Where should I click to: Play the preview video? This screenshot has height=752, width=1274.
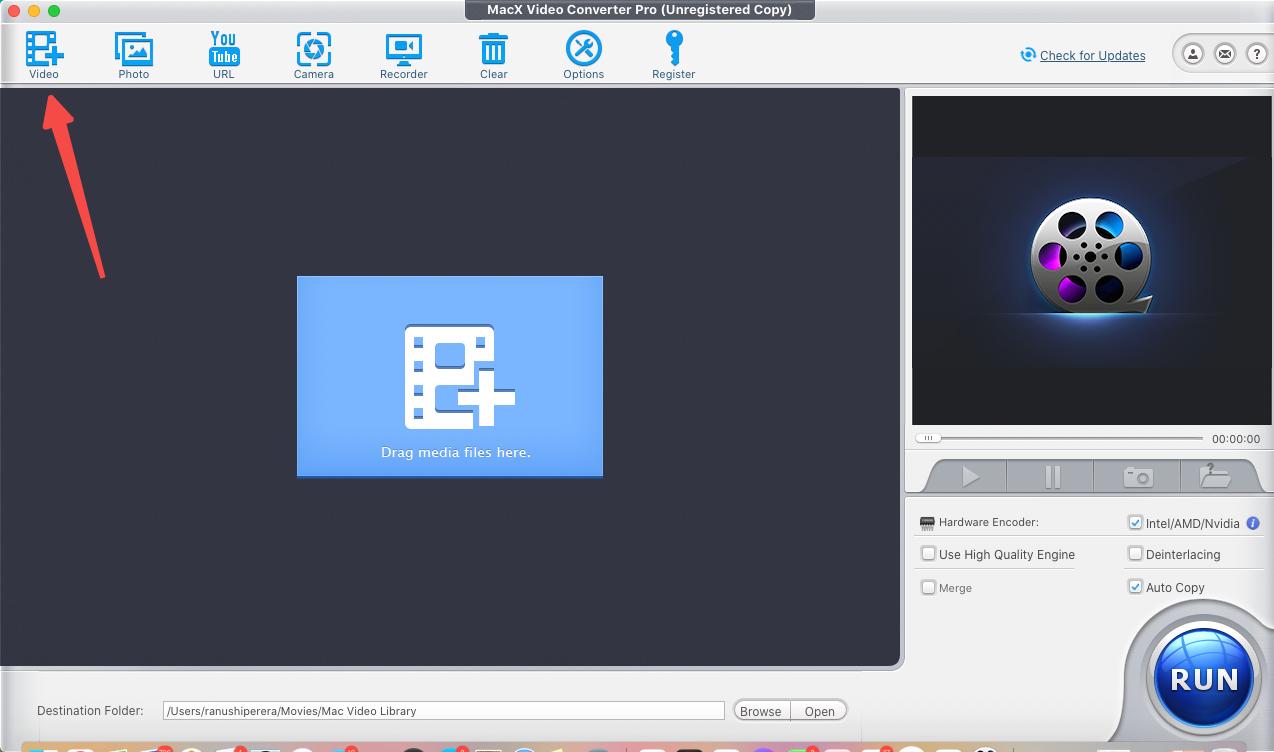click(x=970, y=477)
